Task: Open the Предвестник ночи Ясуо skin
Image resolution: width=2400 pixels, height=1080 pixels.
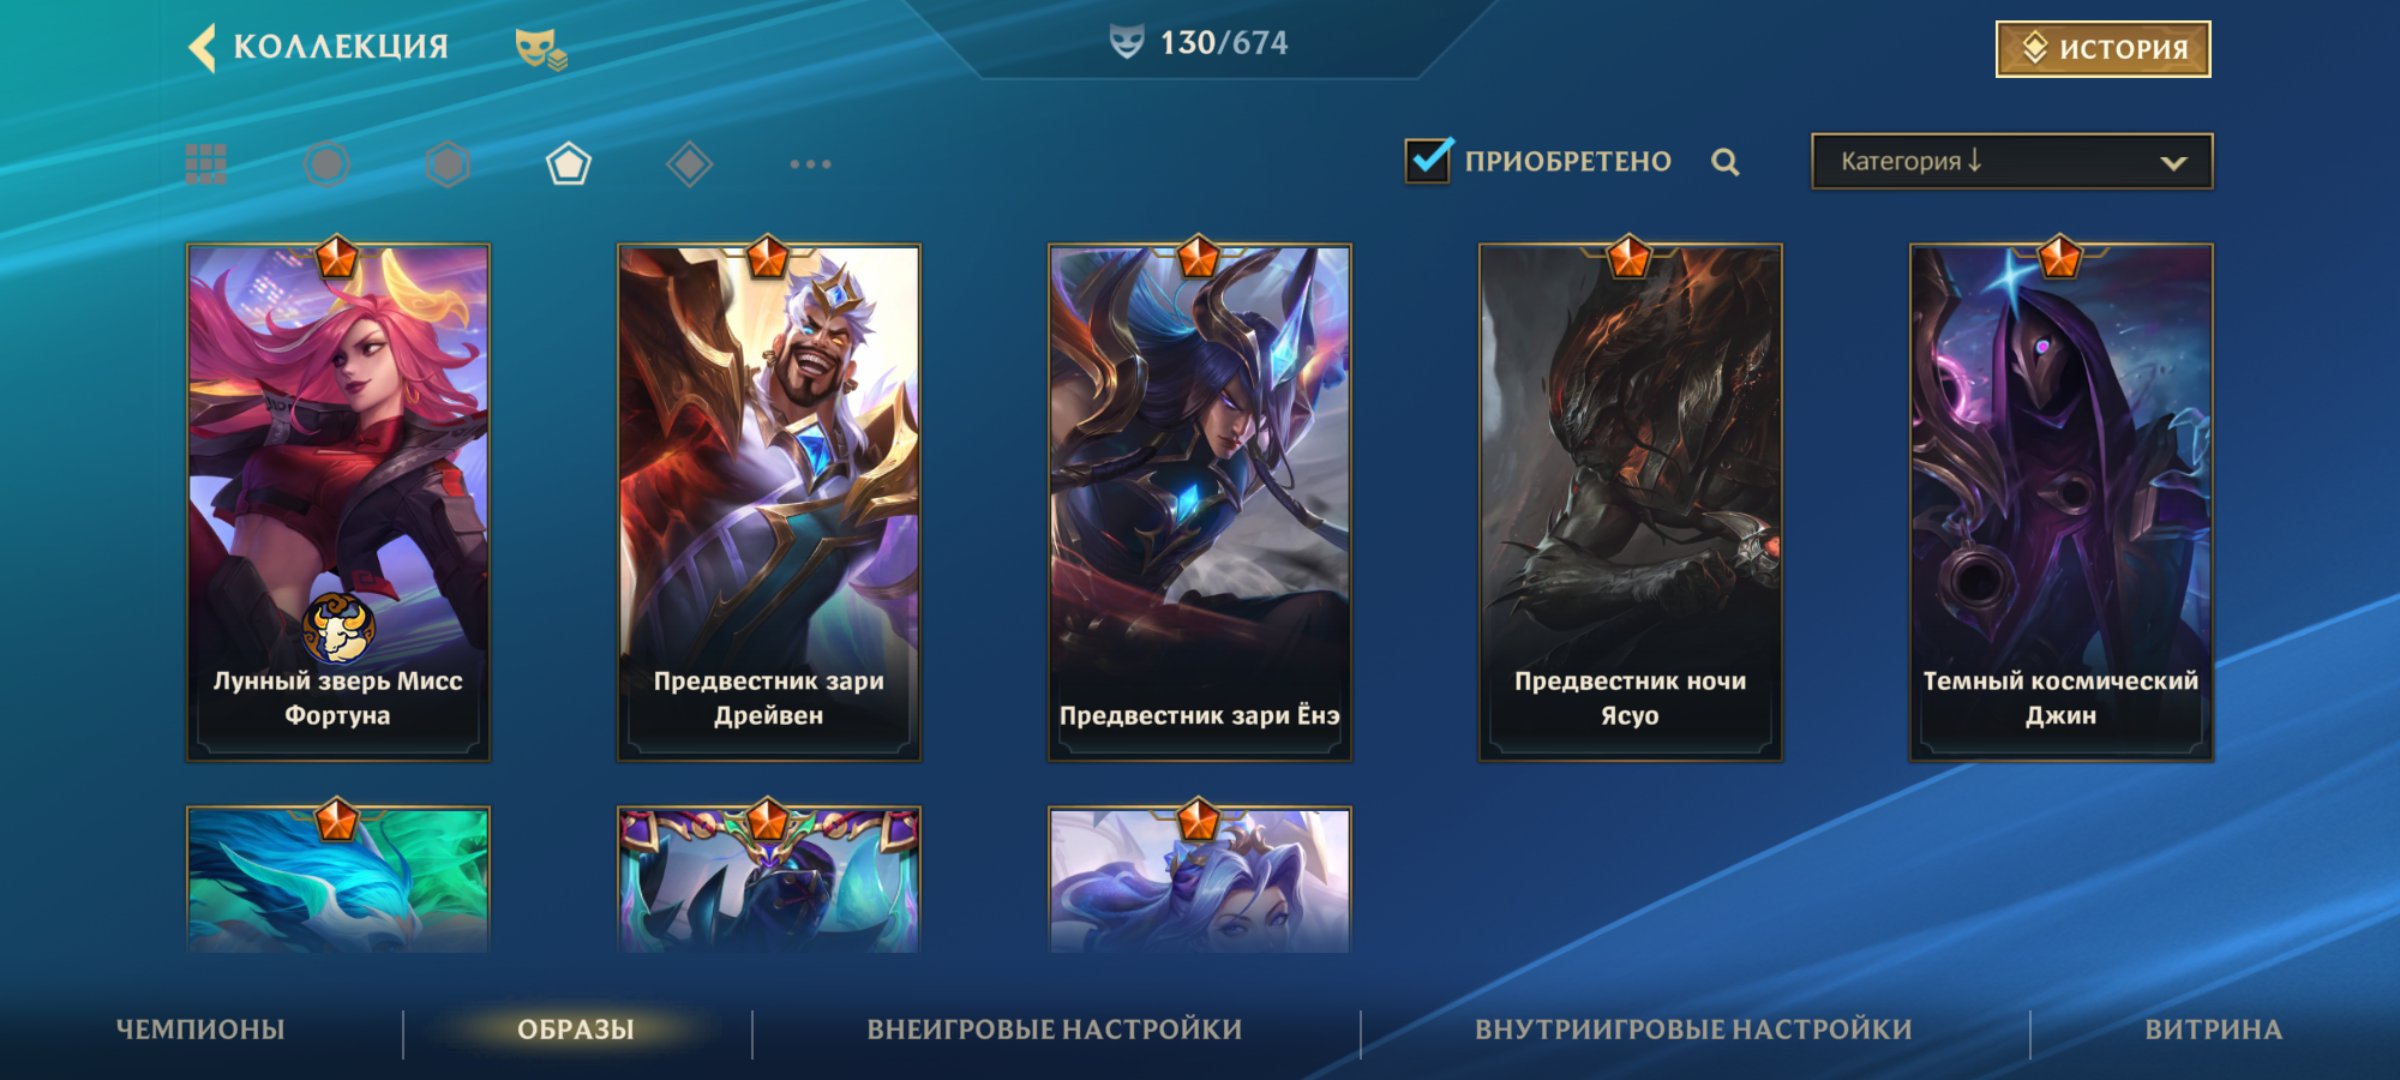Action: coord(1630,502)
